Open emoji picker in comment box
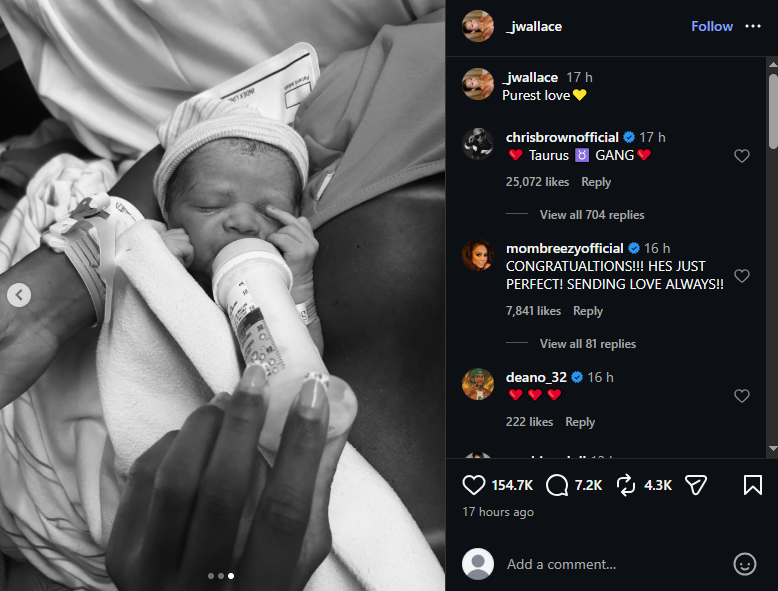The height and width of the screenshot is (591, 778). coord(745,564)
